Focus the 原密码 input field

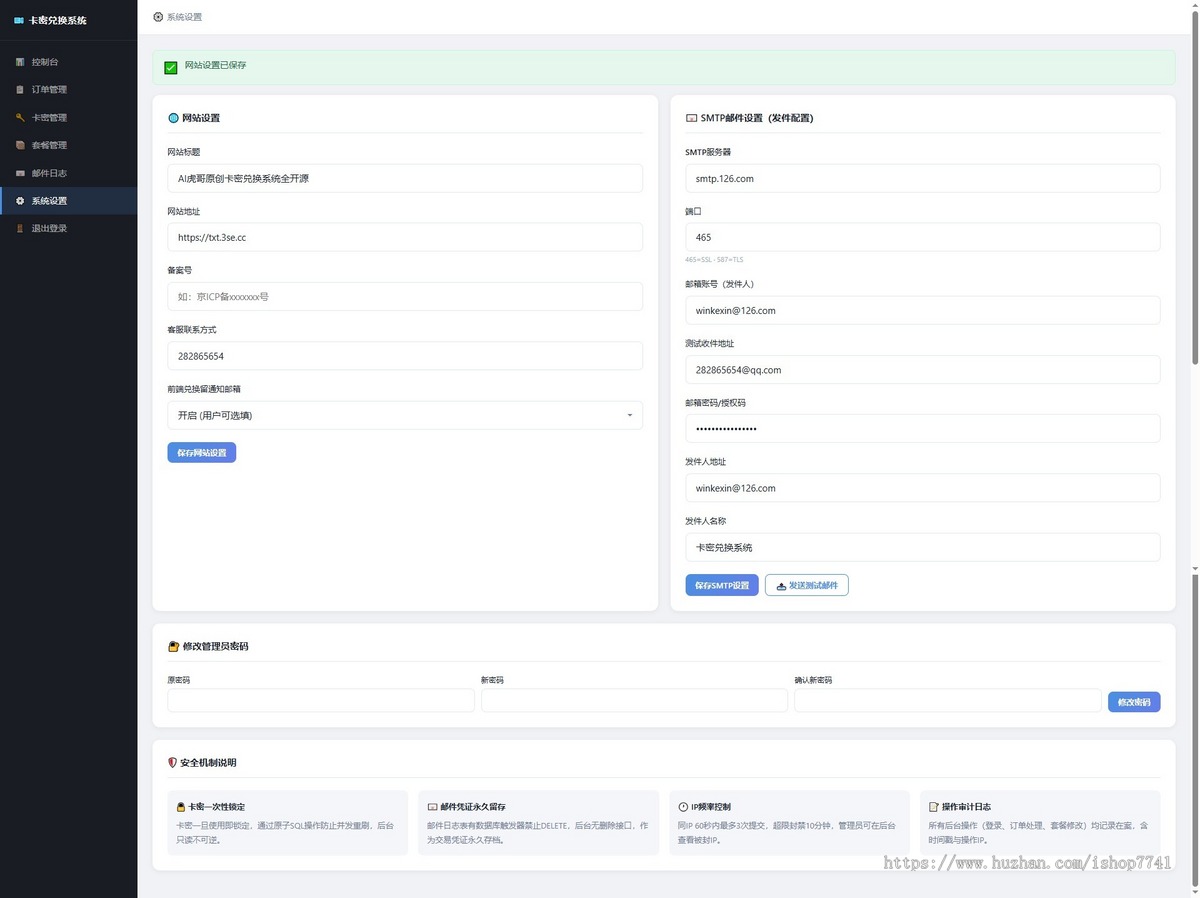coord(321,700)
